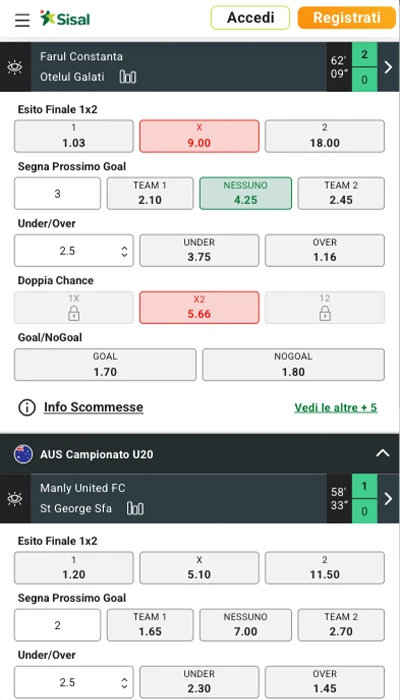Click the Sisal logo
This screenshot has width=400, height=700.
pos(65,19)
